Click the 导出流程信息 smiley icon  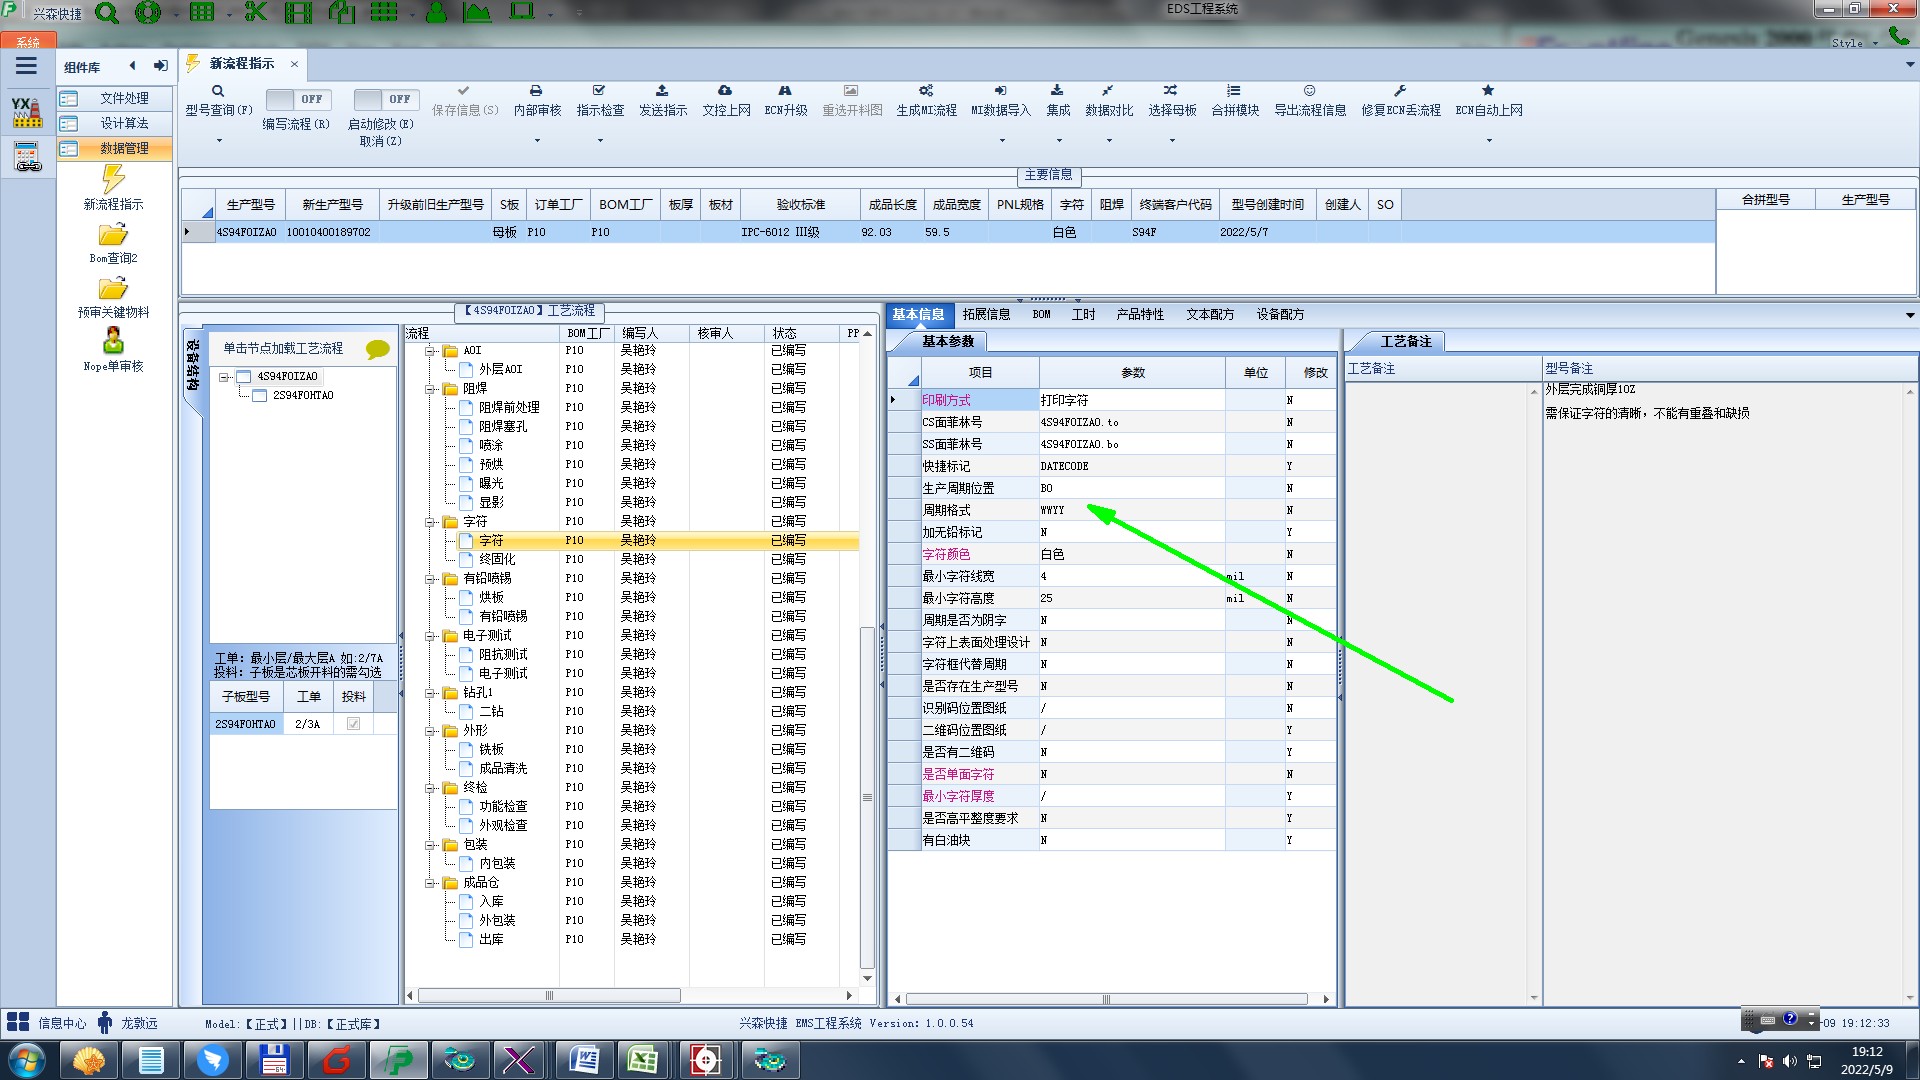pyautogui.click(x=1309, y=91)
